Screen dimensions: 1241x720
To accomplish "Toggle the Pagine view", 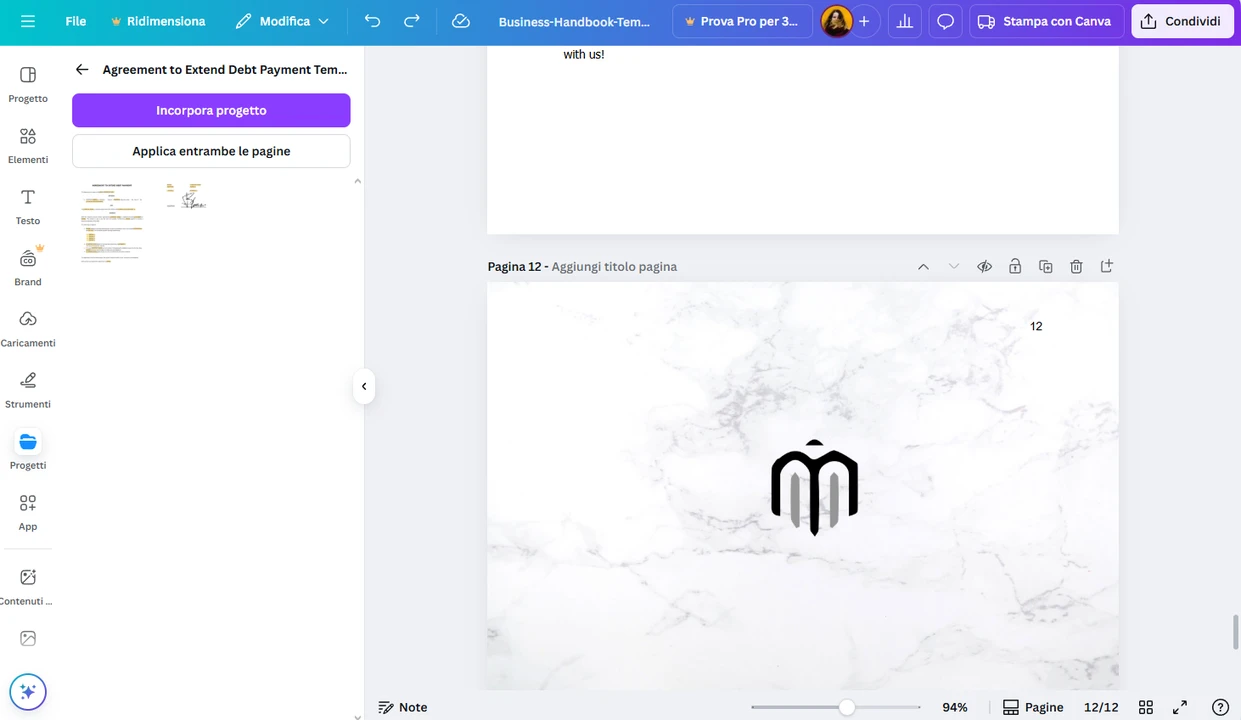I will point(1033,707).
